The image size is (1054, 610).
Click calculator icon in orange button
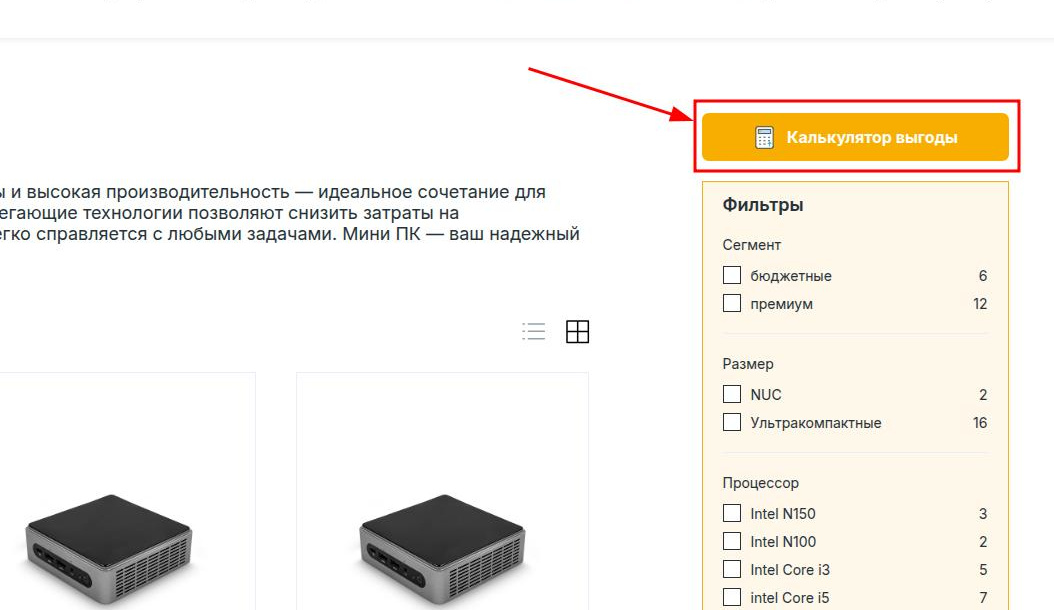pyautogui.click(x=764, y=137)
